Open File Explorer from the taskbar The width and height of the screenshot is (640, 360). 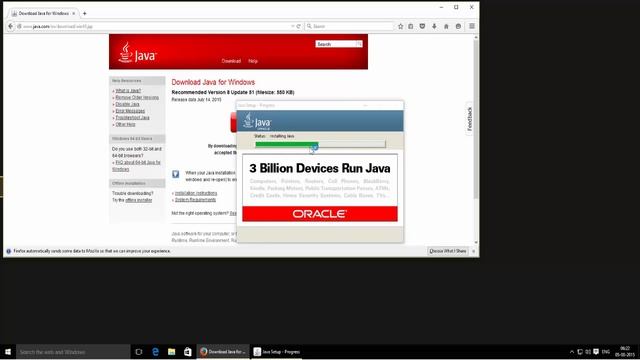pos(171,351)
